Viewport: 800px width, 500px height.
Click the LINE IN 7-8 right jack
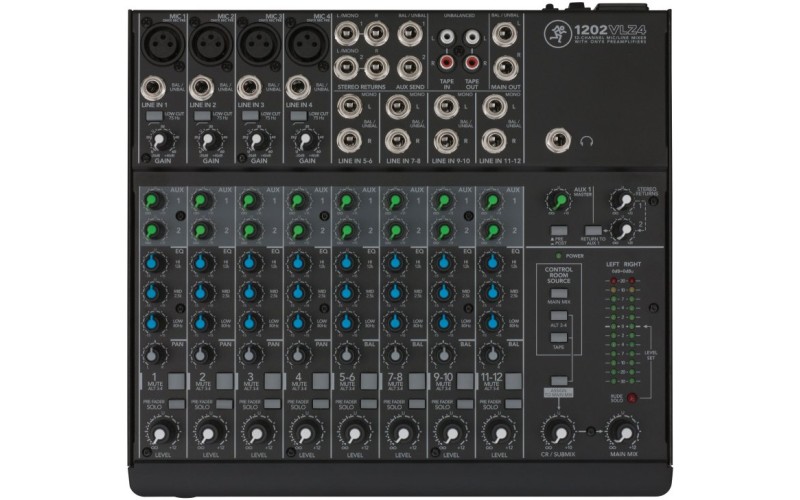coord(397,141)
